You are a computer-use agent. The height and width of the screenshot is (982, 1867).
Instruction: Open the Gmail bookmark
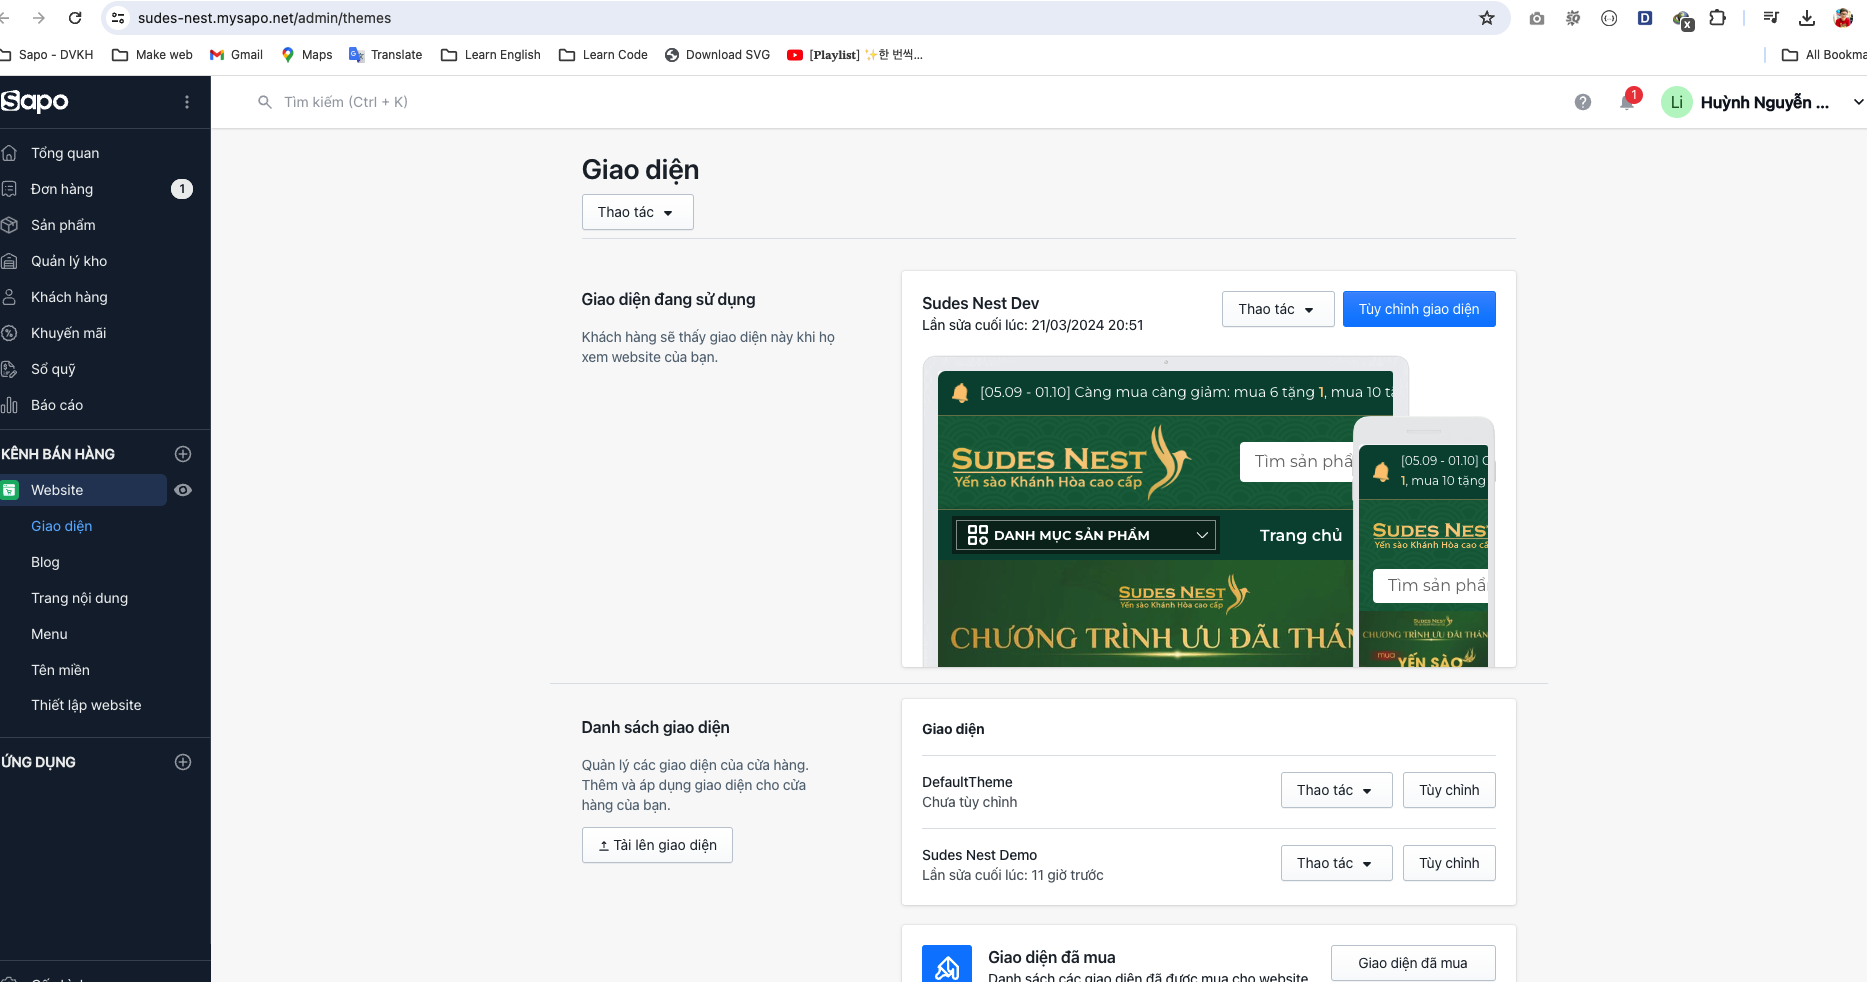click(236, 55)
